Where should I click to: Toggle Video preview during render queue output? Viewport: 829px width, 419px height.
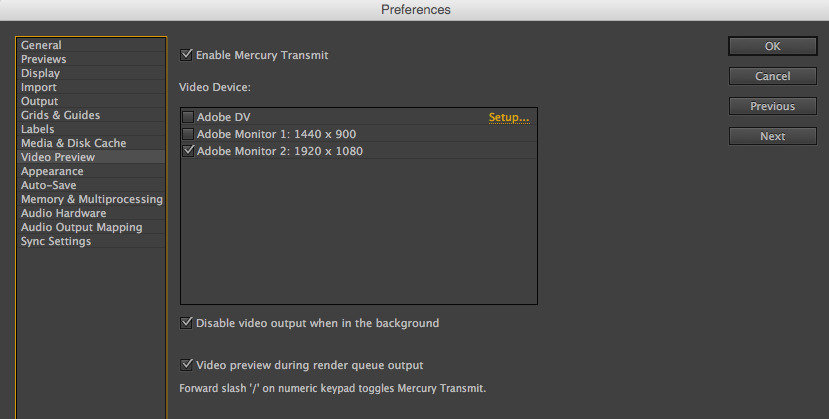click(187, 365)
